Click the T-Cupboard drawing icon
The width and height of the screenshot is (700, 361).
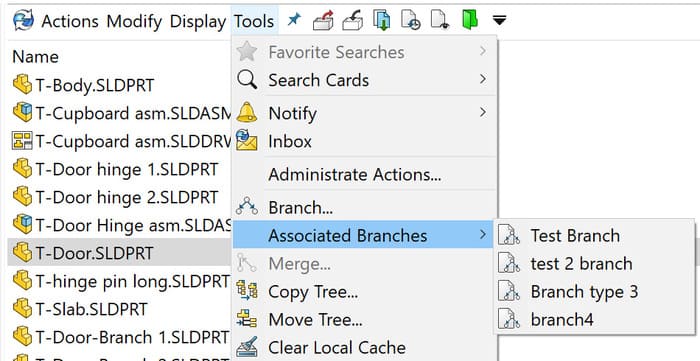coord(22,141)
